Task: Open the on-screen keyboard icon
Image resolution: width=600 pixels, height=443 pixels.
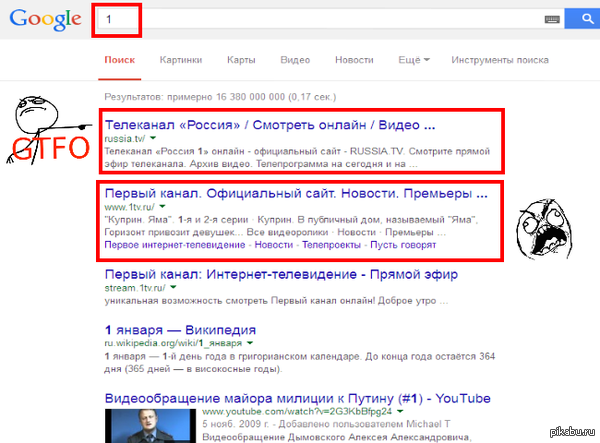Action: [552, 20]
